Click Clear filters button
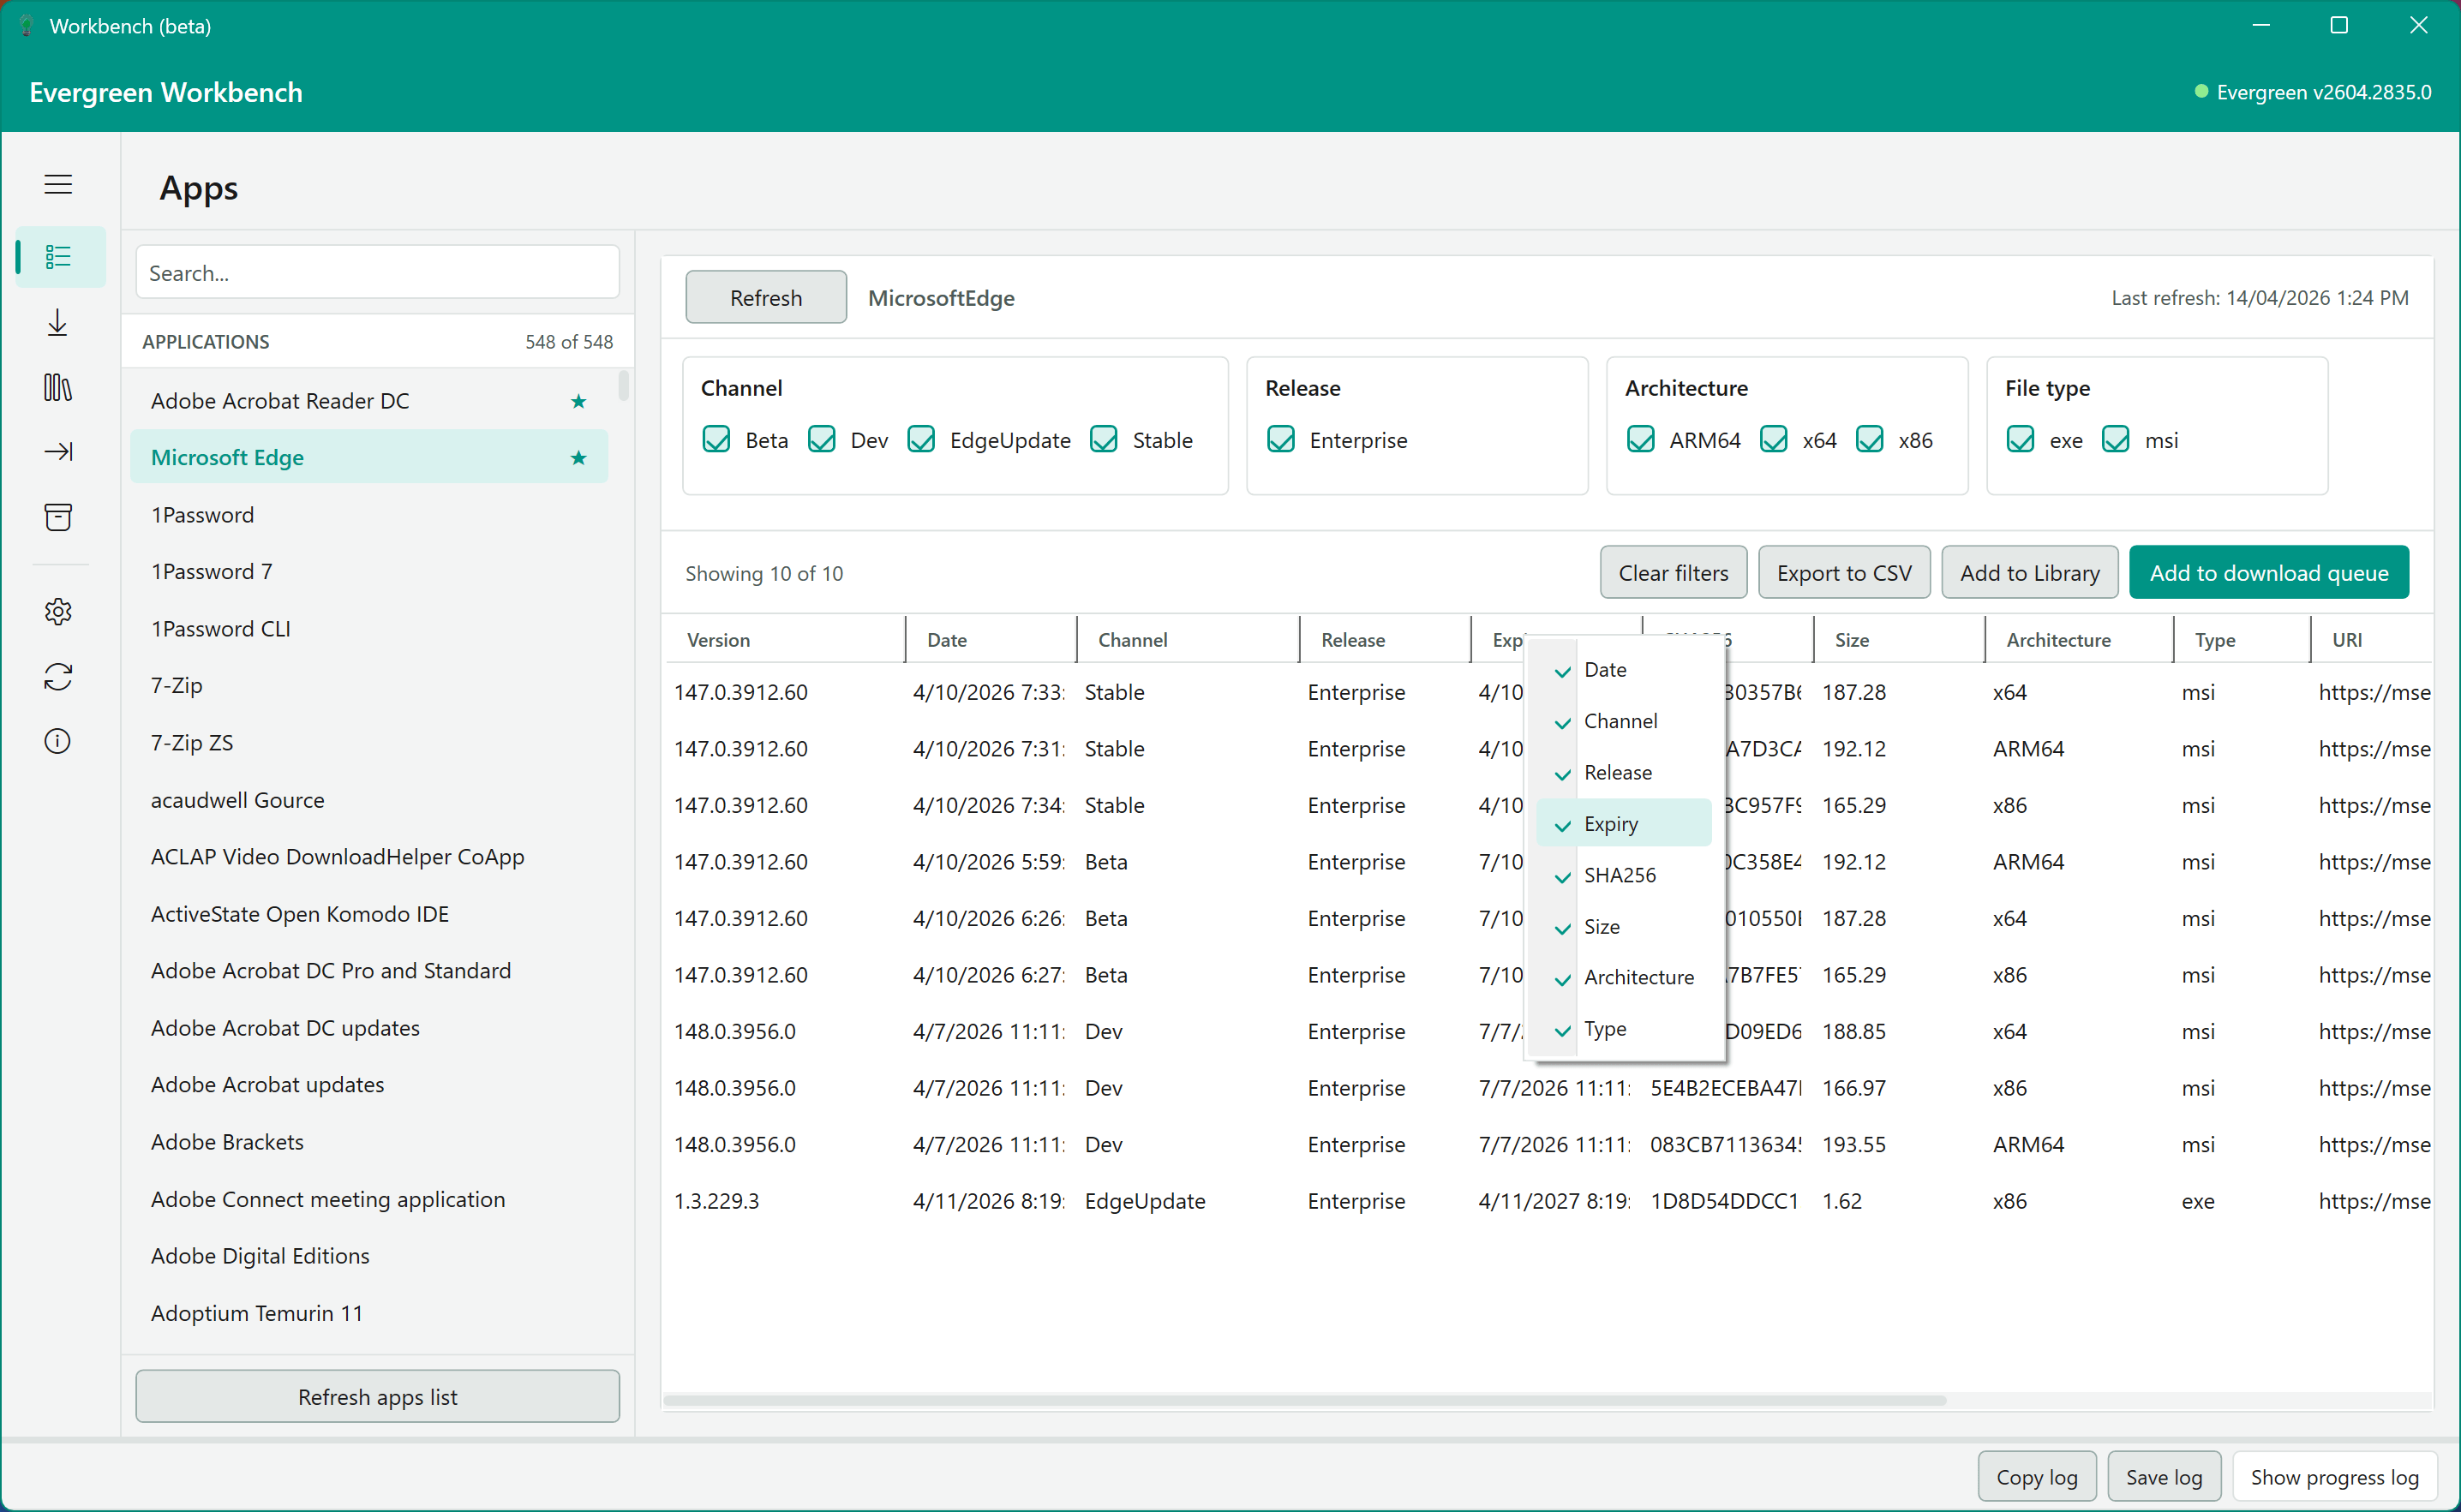Viewport: 2461px width, 1512px height. point(1673,573)
